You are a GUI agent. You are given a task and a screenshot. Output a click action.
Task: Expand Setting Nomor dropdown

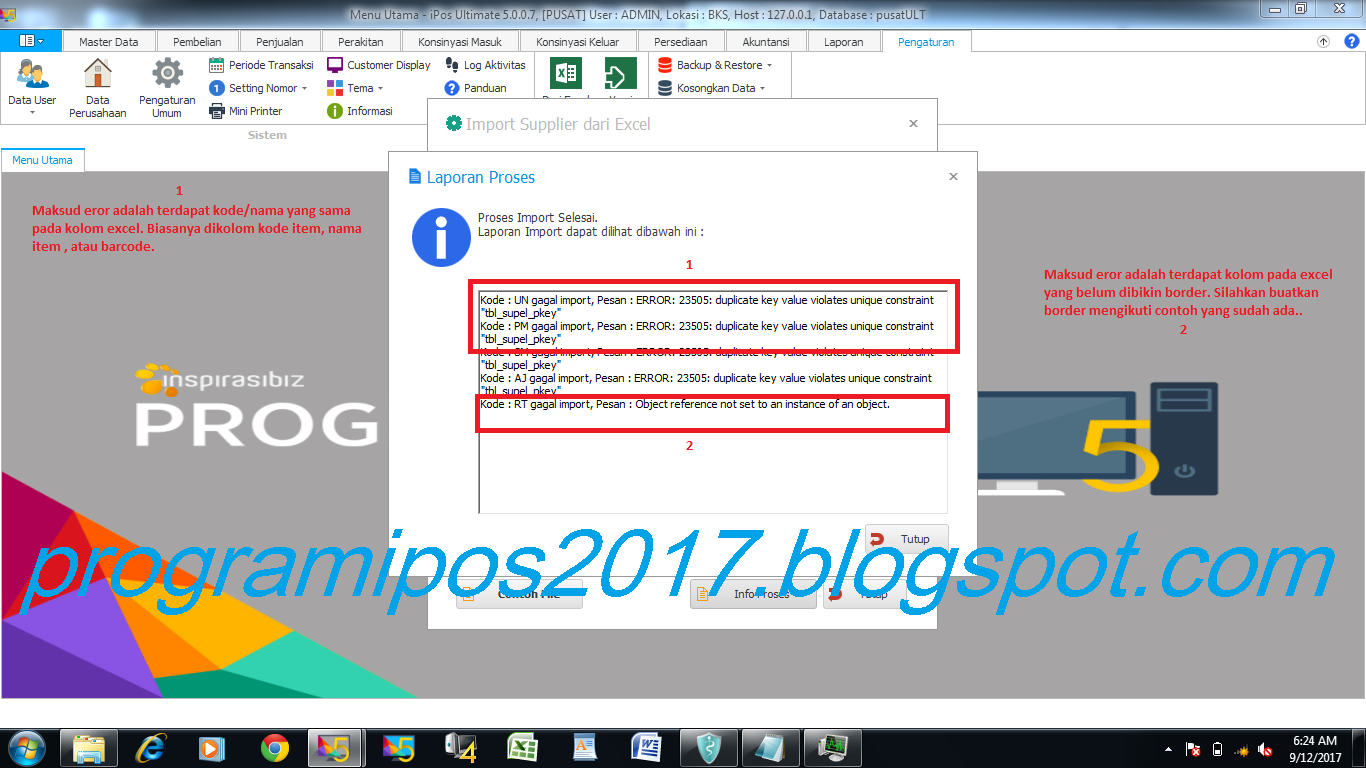(259, 88)
